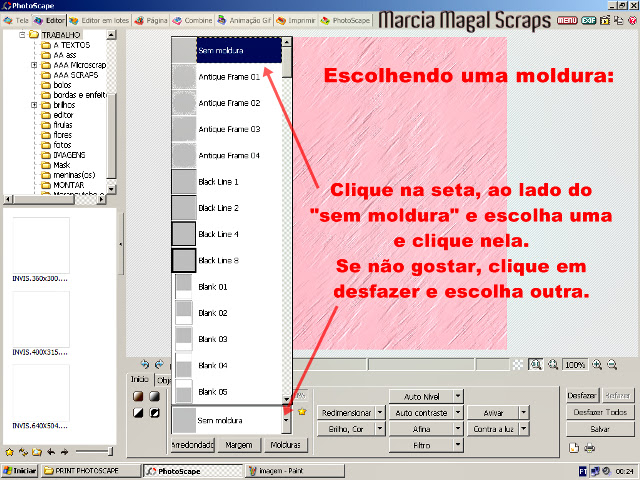Click refresh icon in the thumbnail toolbar

click(x=23, y=452)
